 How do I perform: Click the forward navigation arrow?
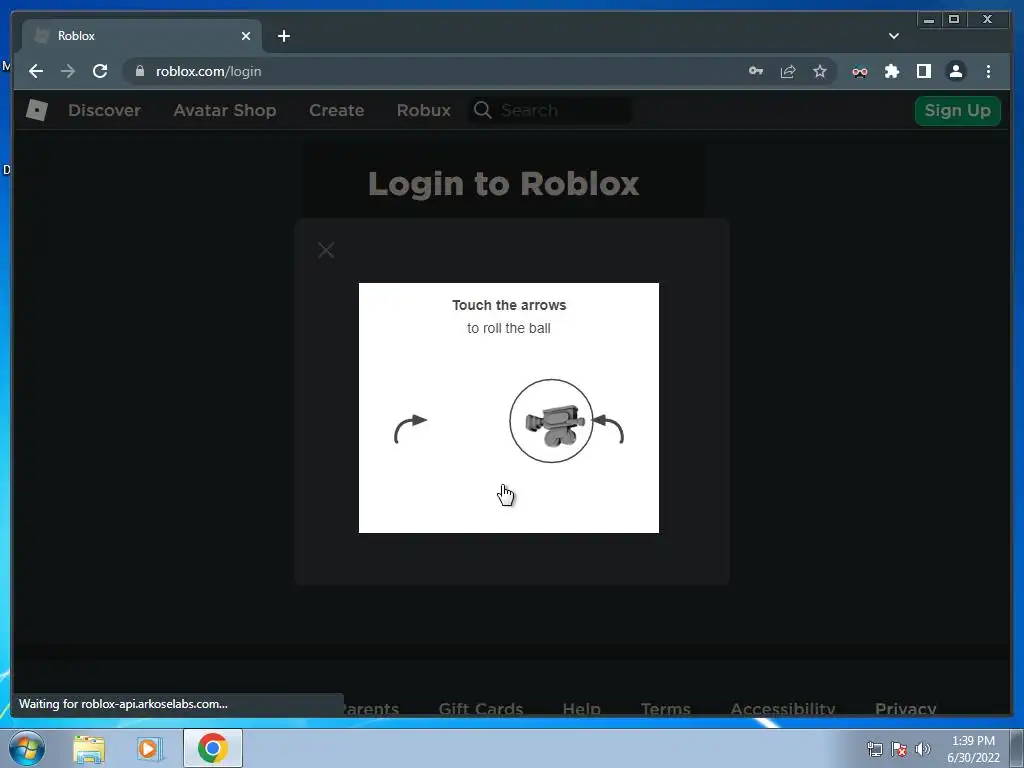68,71
